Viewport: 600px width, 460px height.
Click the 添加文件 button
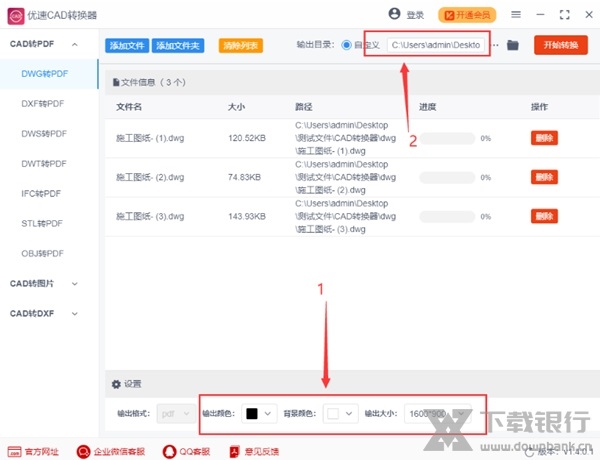click(x=127, y=46)
